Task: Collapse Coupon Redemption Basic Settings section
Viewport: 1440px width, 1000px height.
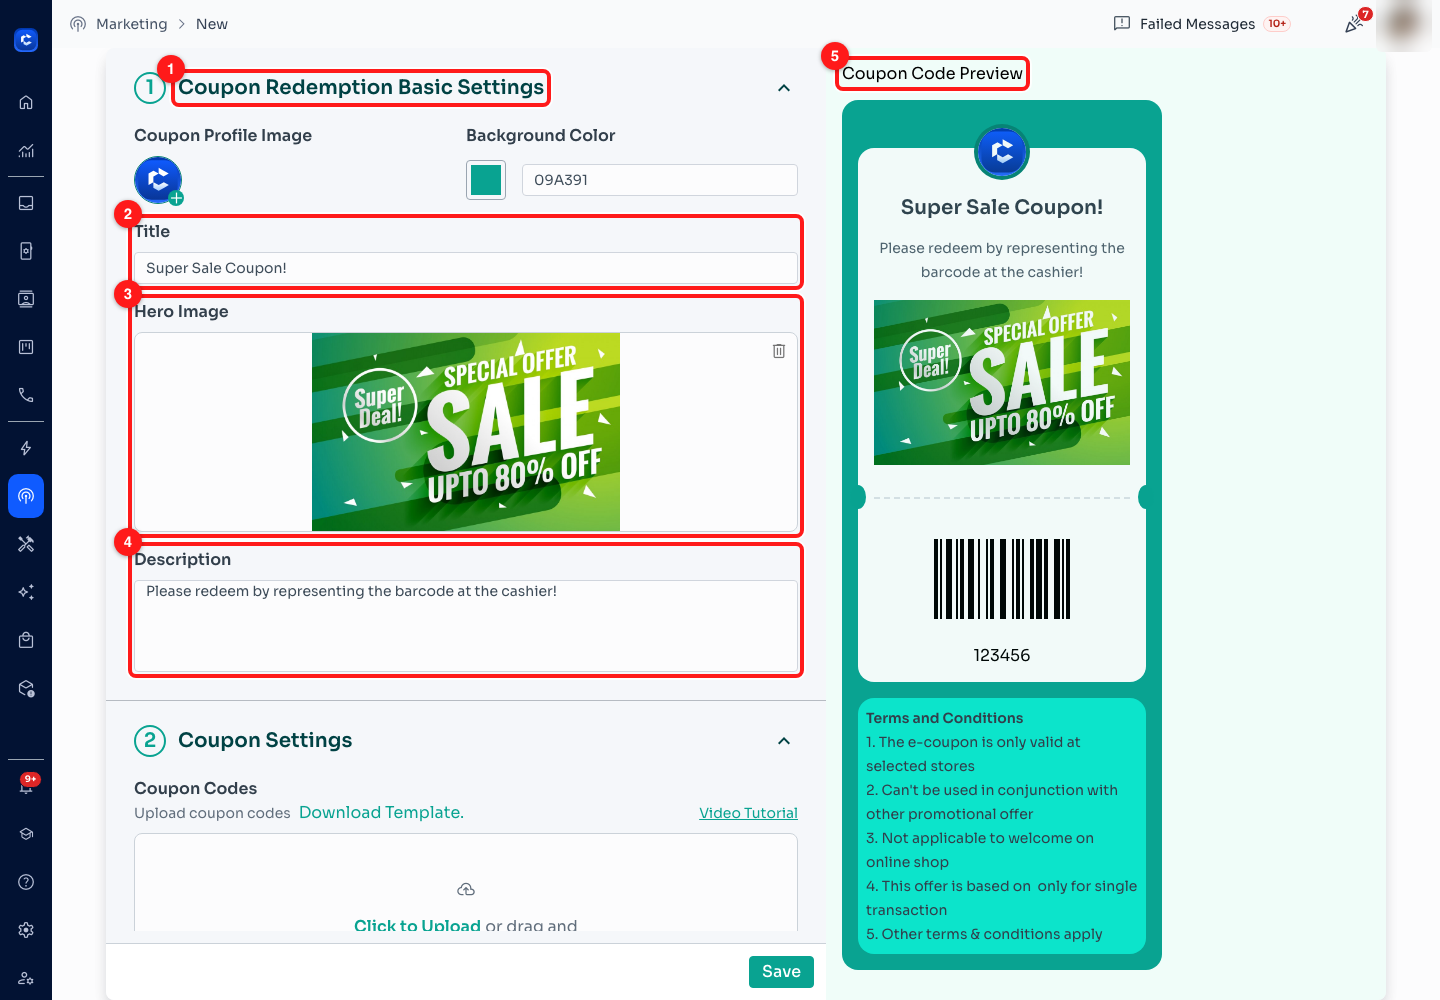Action: coord(784,88)
